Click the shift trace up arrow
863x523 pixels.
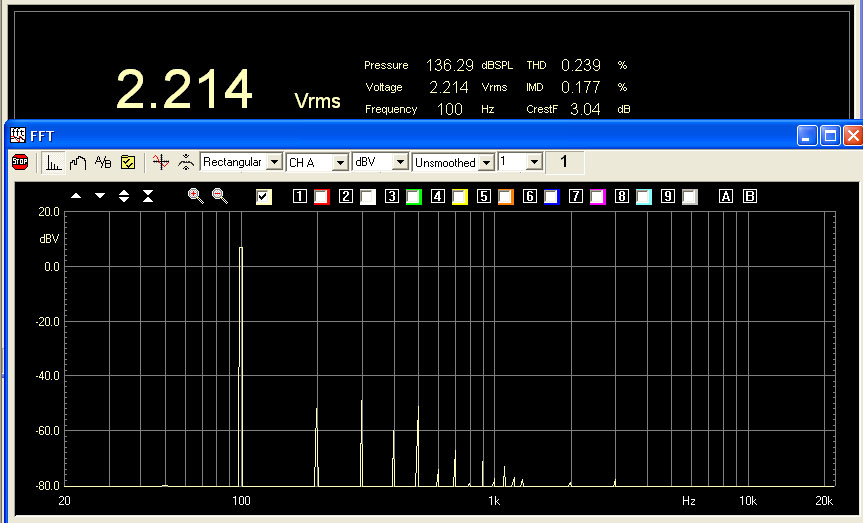76,196
